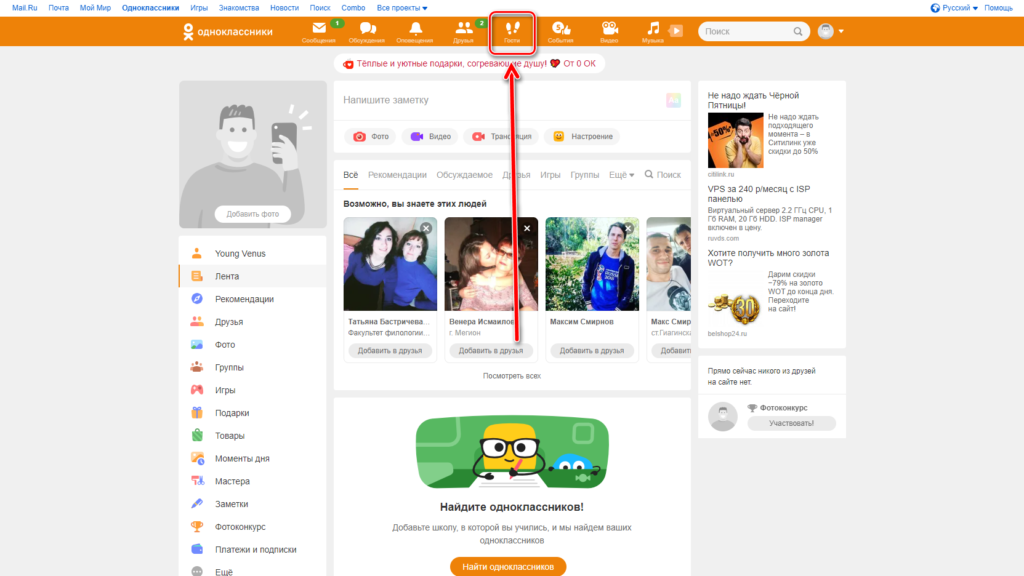
Task: Click the Найти одноклассников button
Action: (508, 567)
